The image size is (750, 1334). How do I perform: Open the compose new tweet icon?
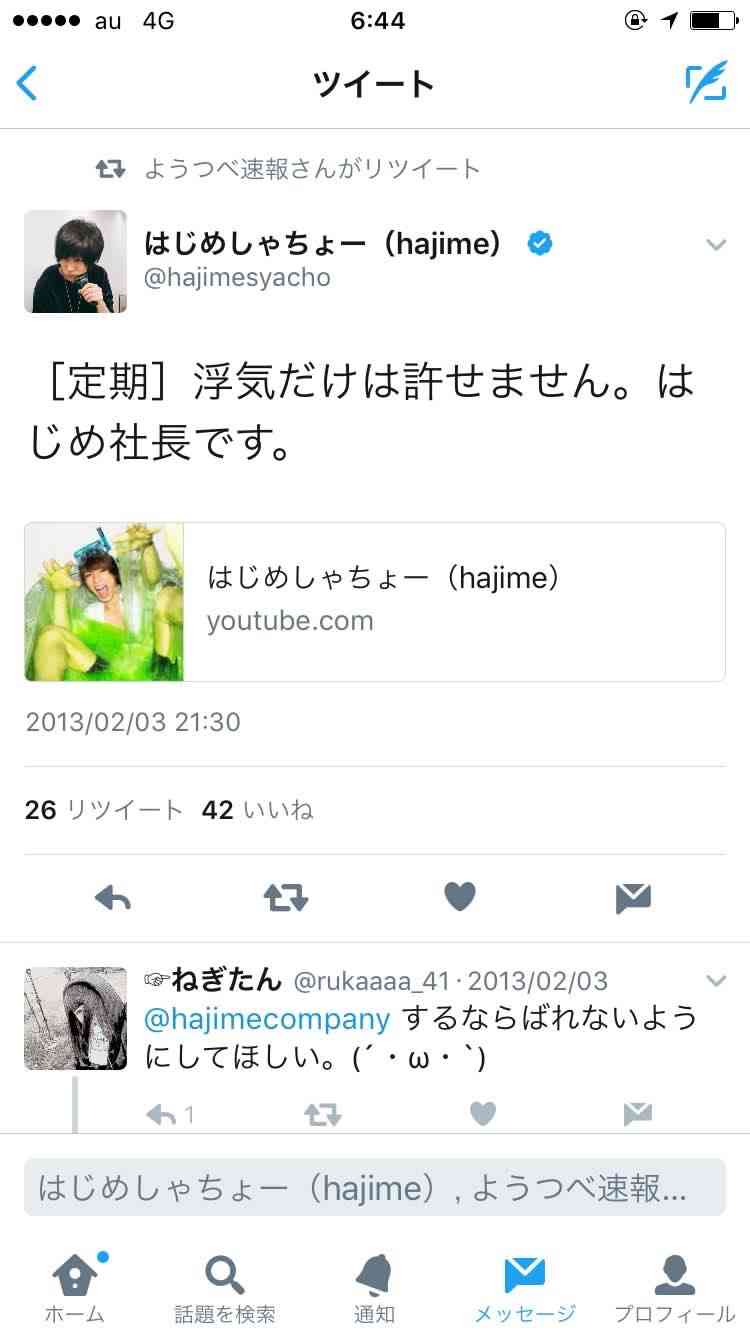706,83
